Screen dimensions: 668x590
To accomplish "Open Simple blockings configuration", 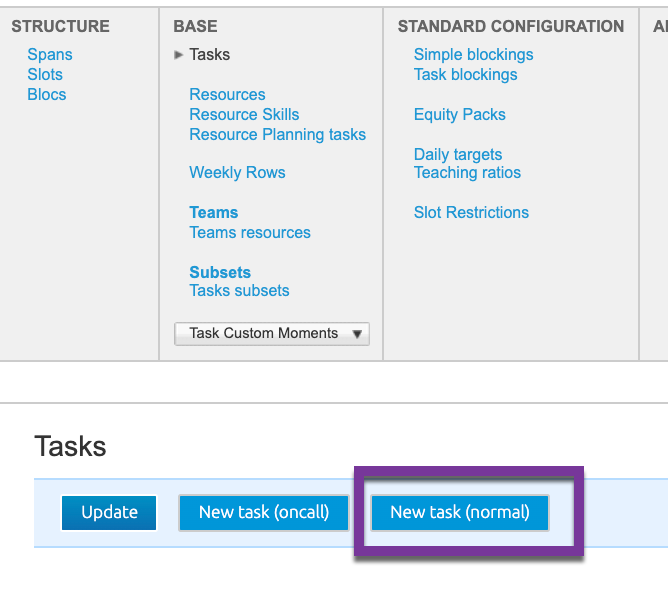I will pos(474,55).
